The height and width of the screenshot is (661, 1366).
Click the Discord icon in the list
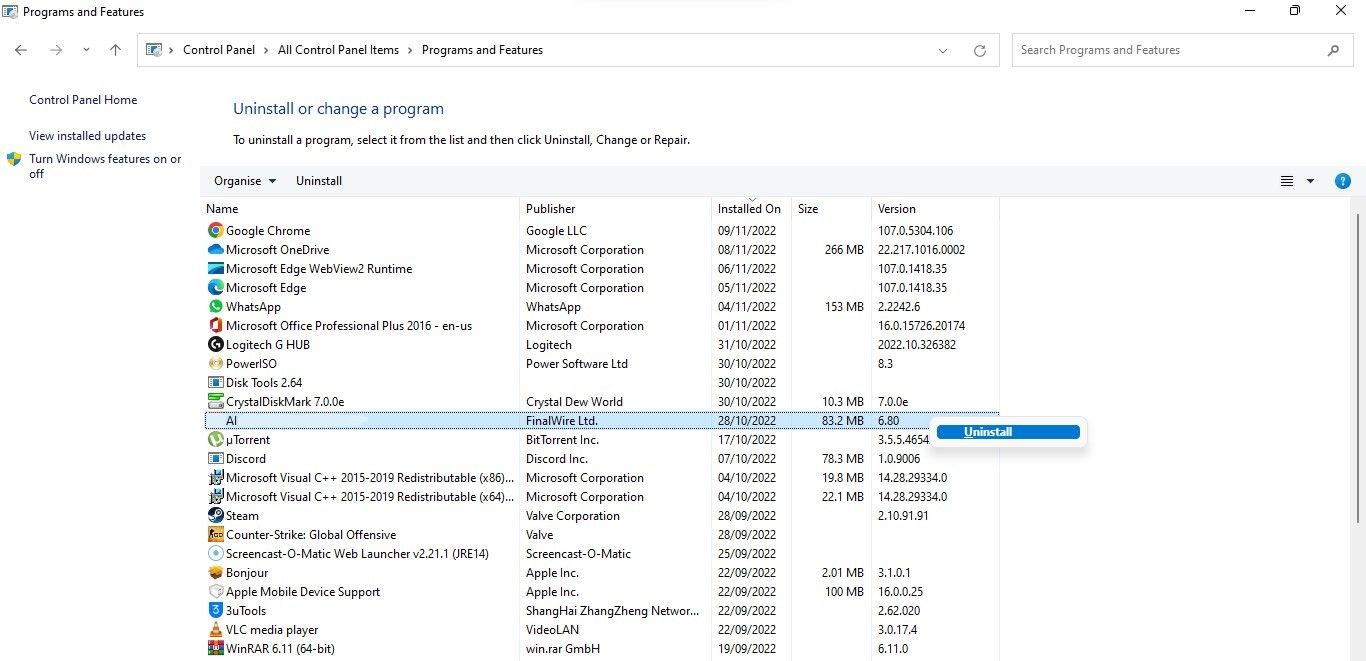pos(214,458)
